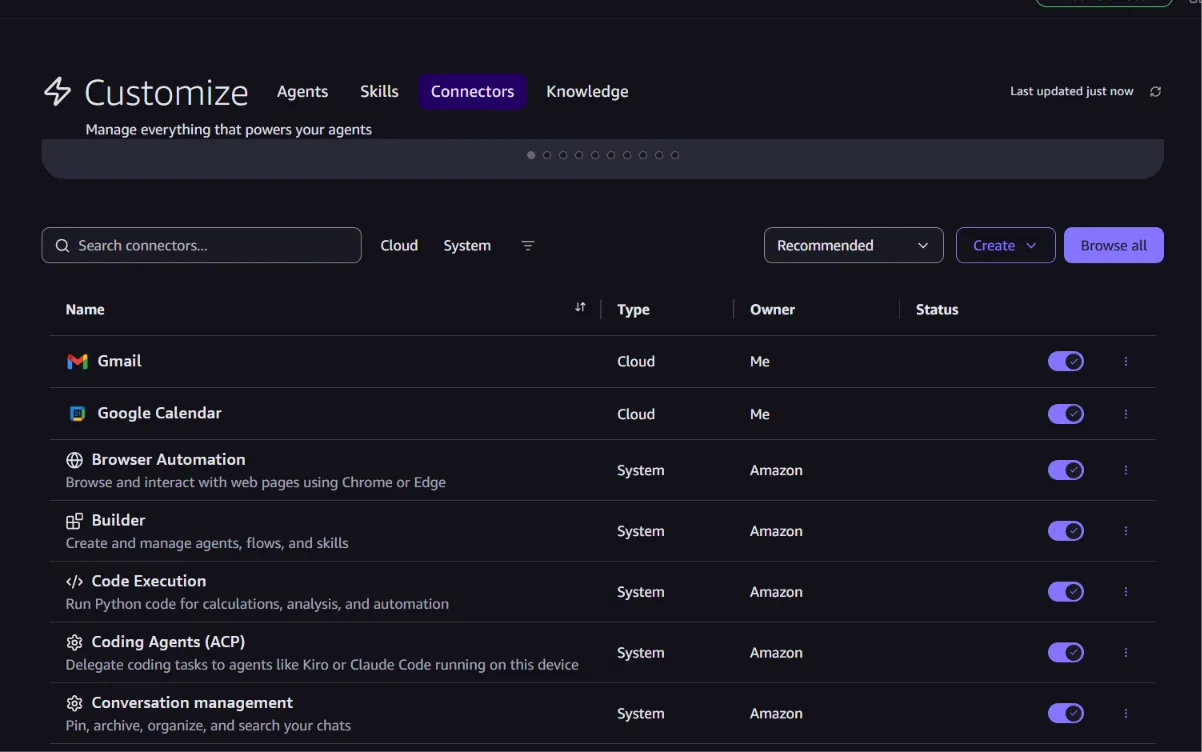Click the Browse all button
Viewport: 1202px width, 752px height.
(1114, 245)
